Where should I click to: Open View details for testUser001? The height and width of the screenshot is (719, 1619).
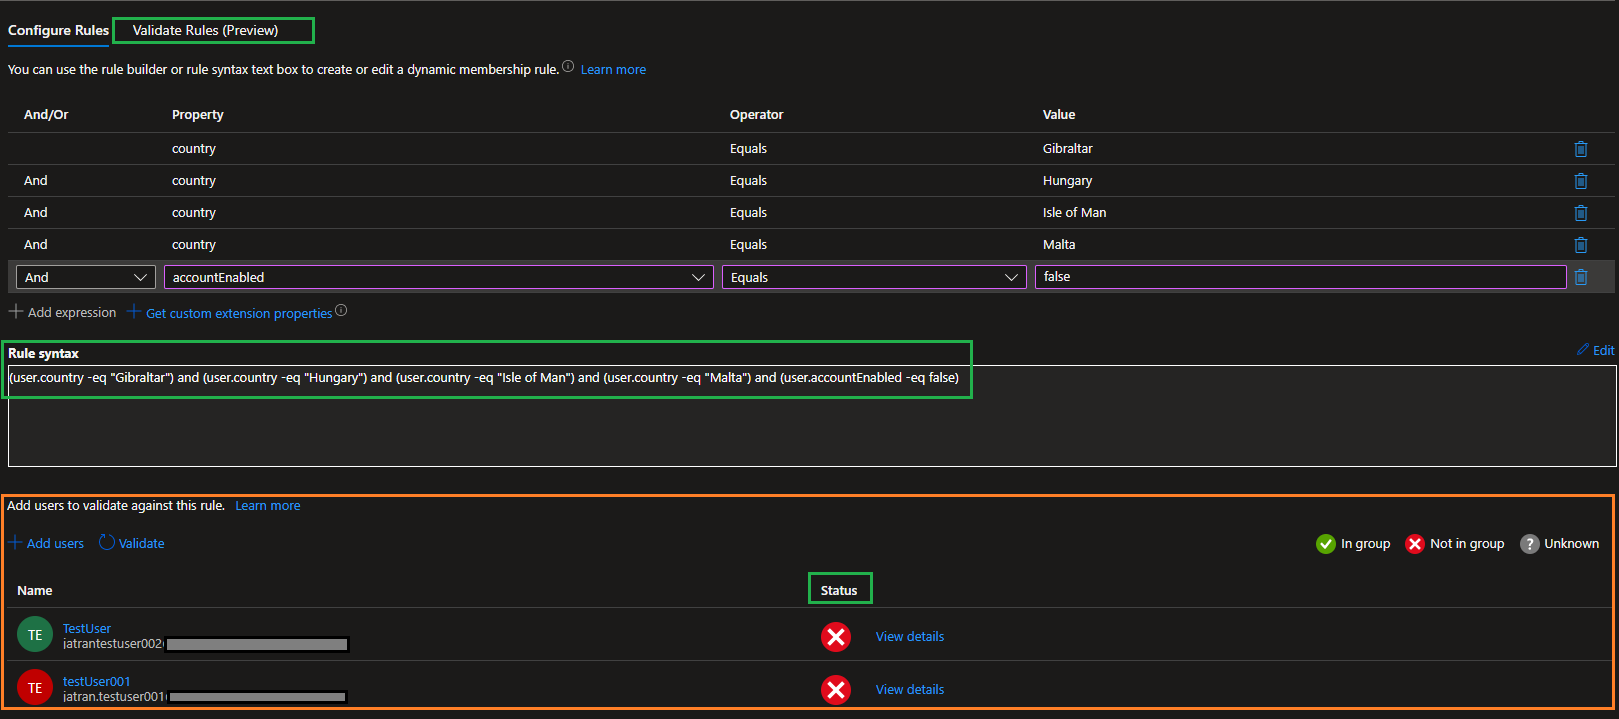[x=910, y=689]
